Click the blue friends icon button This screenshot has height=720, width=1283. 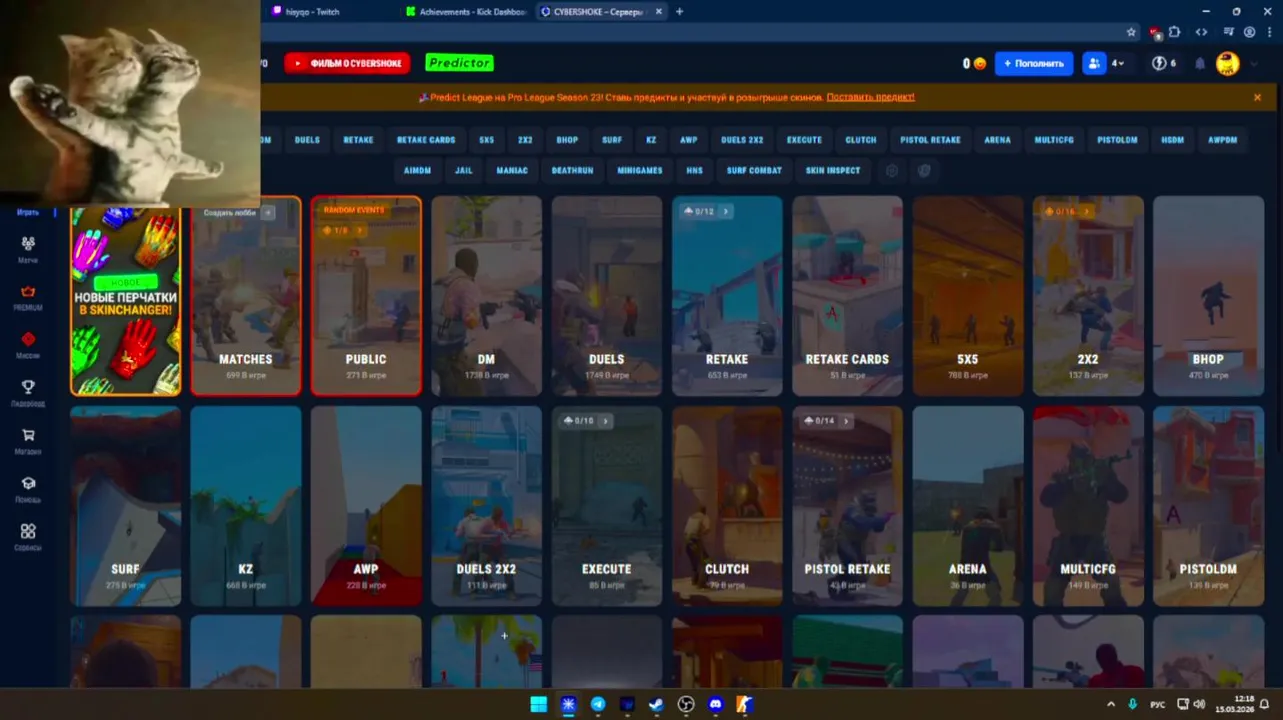pyautogui.click(x=1094, y=63)
